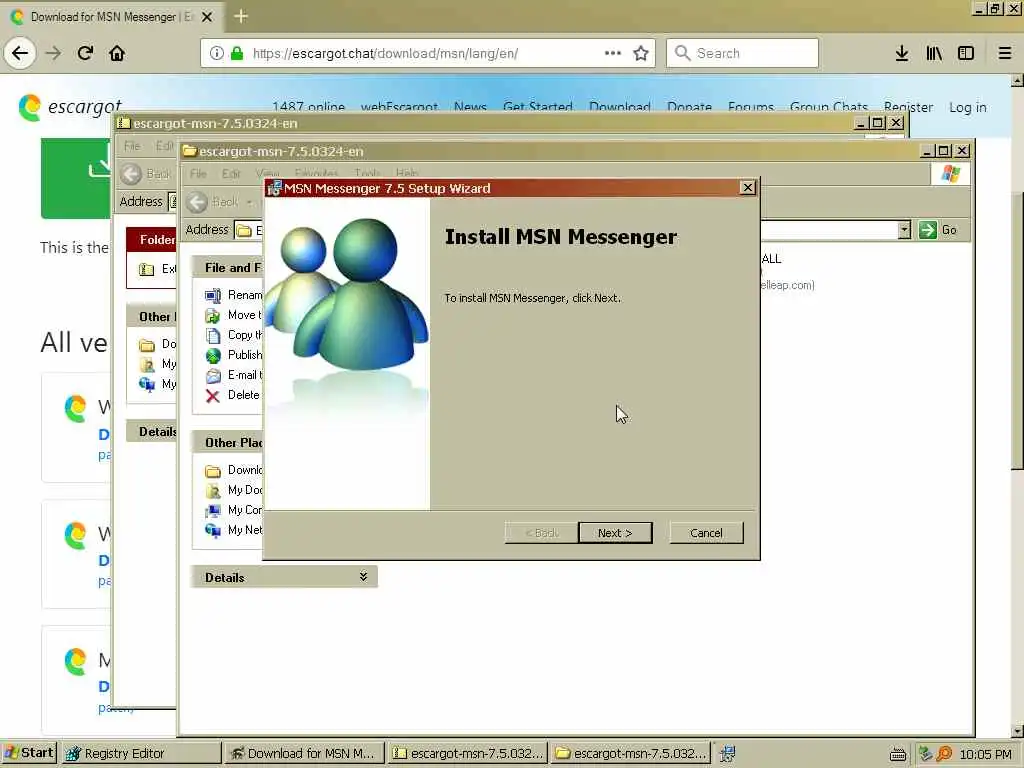Click the setup wizard taskbar icon
Screen dimensions: 1024x768
point(728,754)
